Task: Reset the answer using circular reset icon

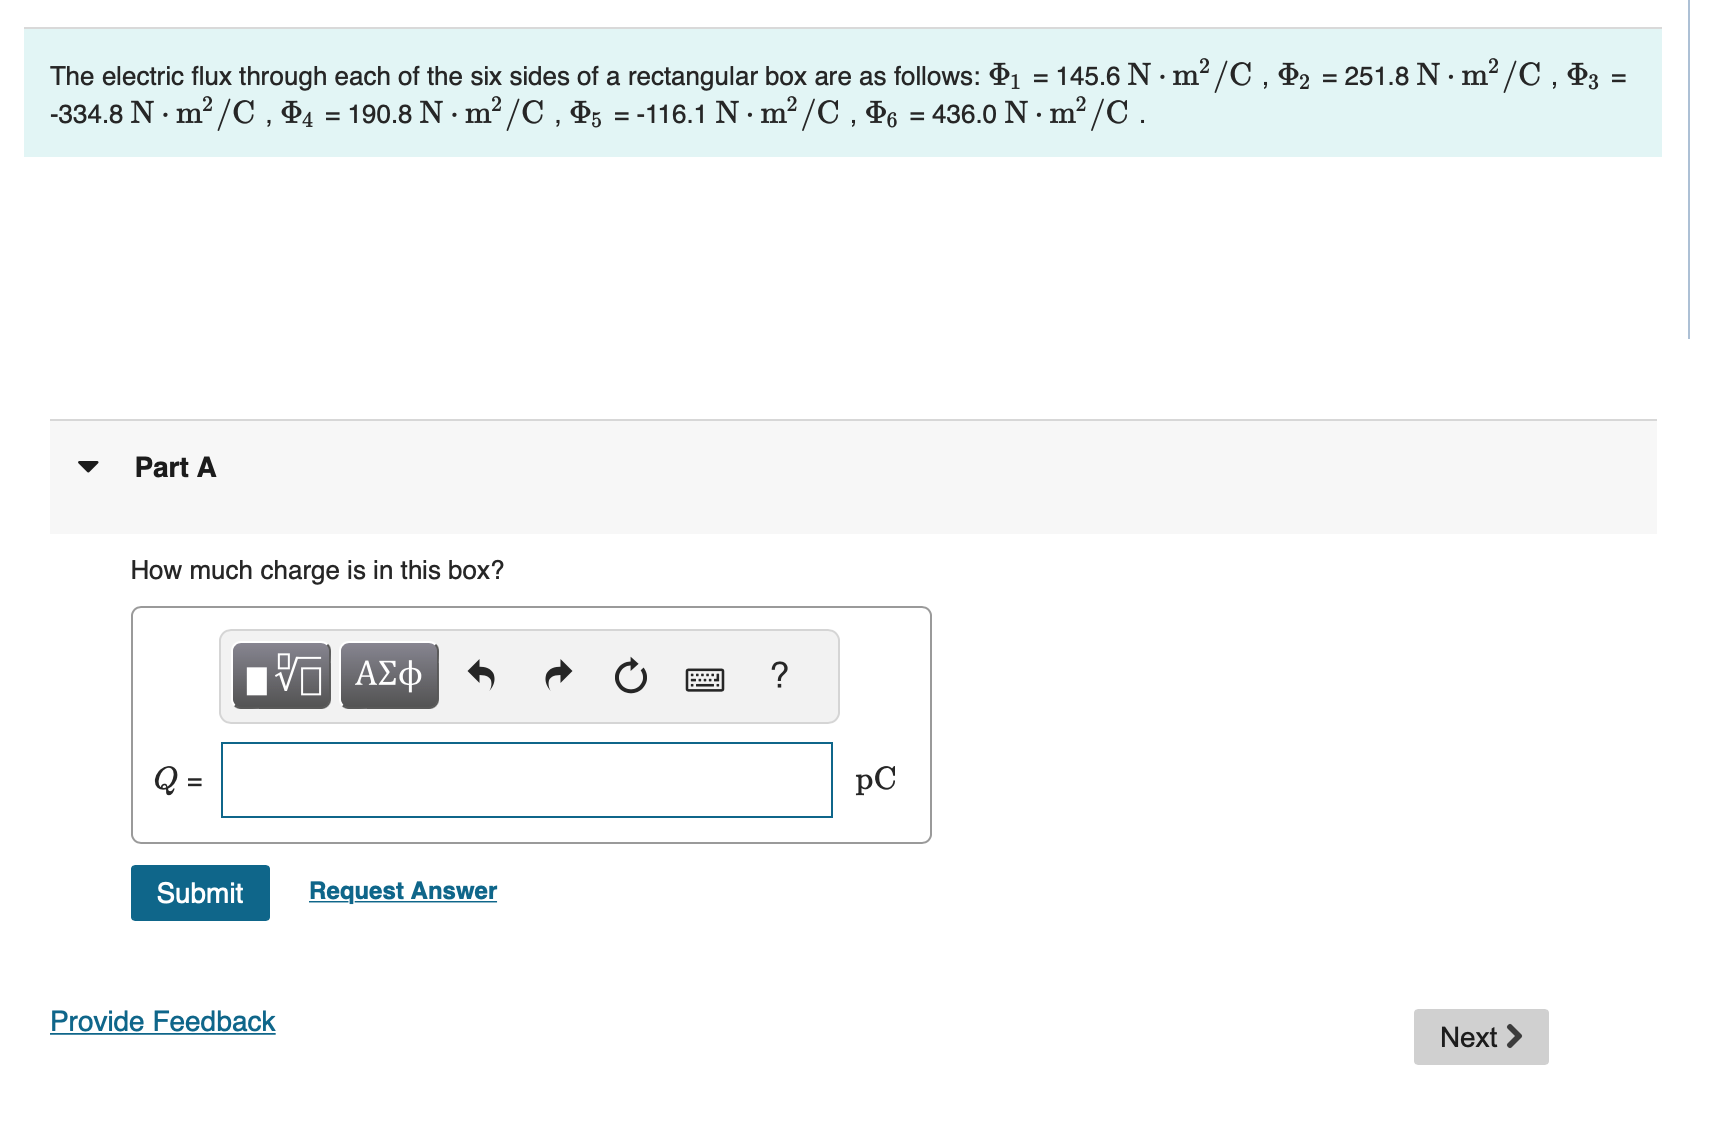Action: (631, 675)
